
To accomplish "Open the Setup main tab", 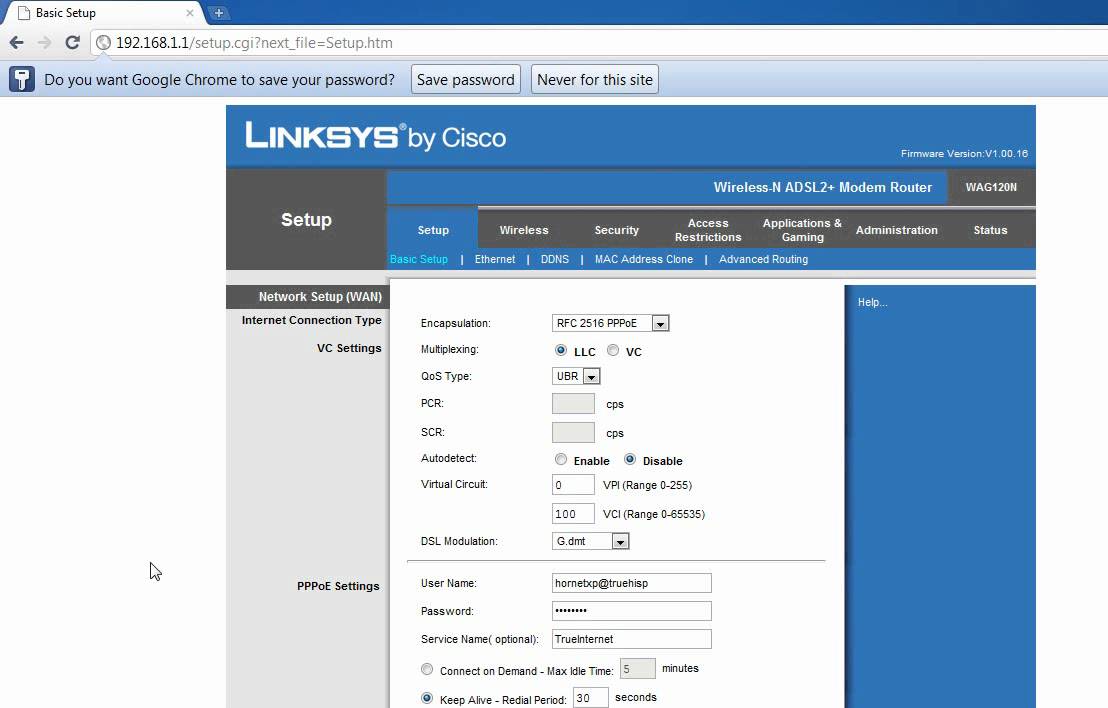I will click(432, 230).
